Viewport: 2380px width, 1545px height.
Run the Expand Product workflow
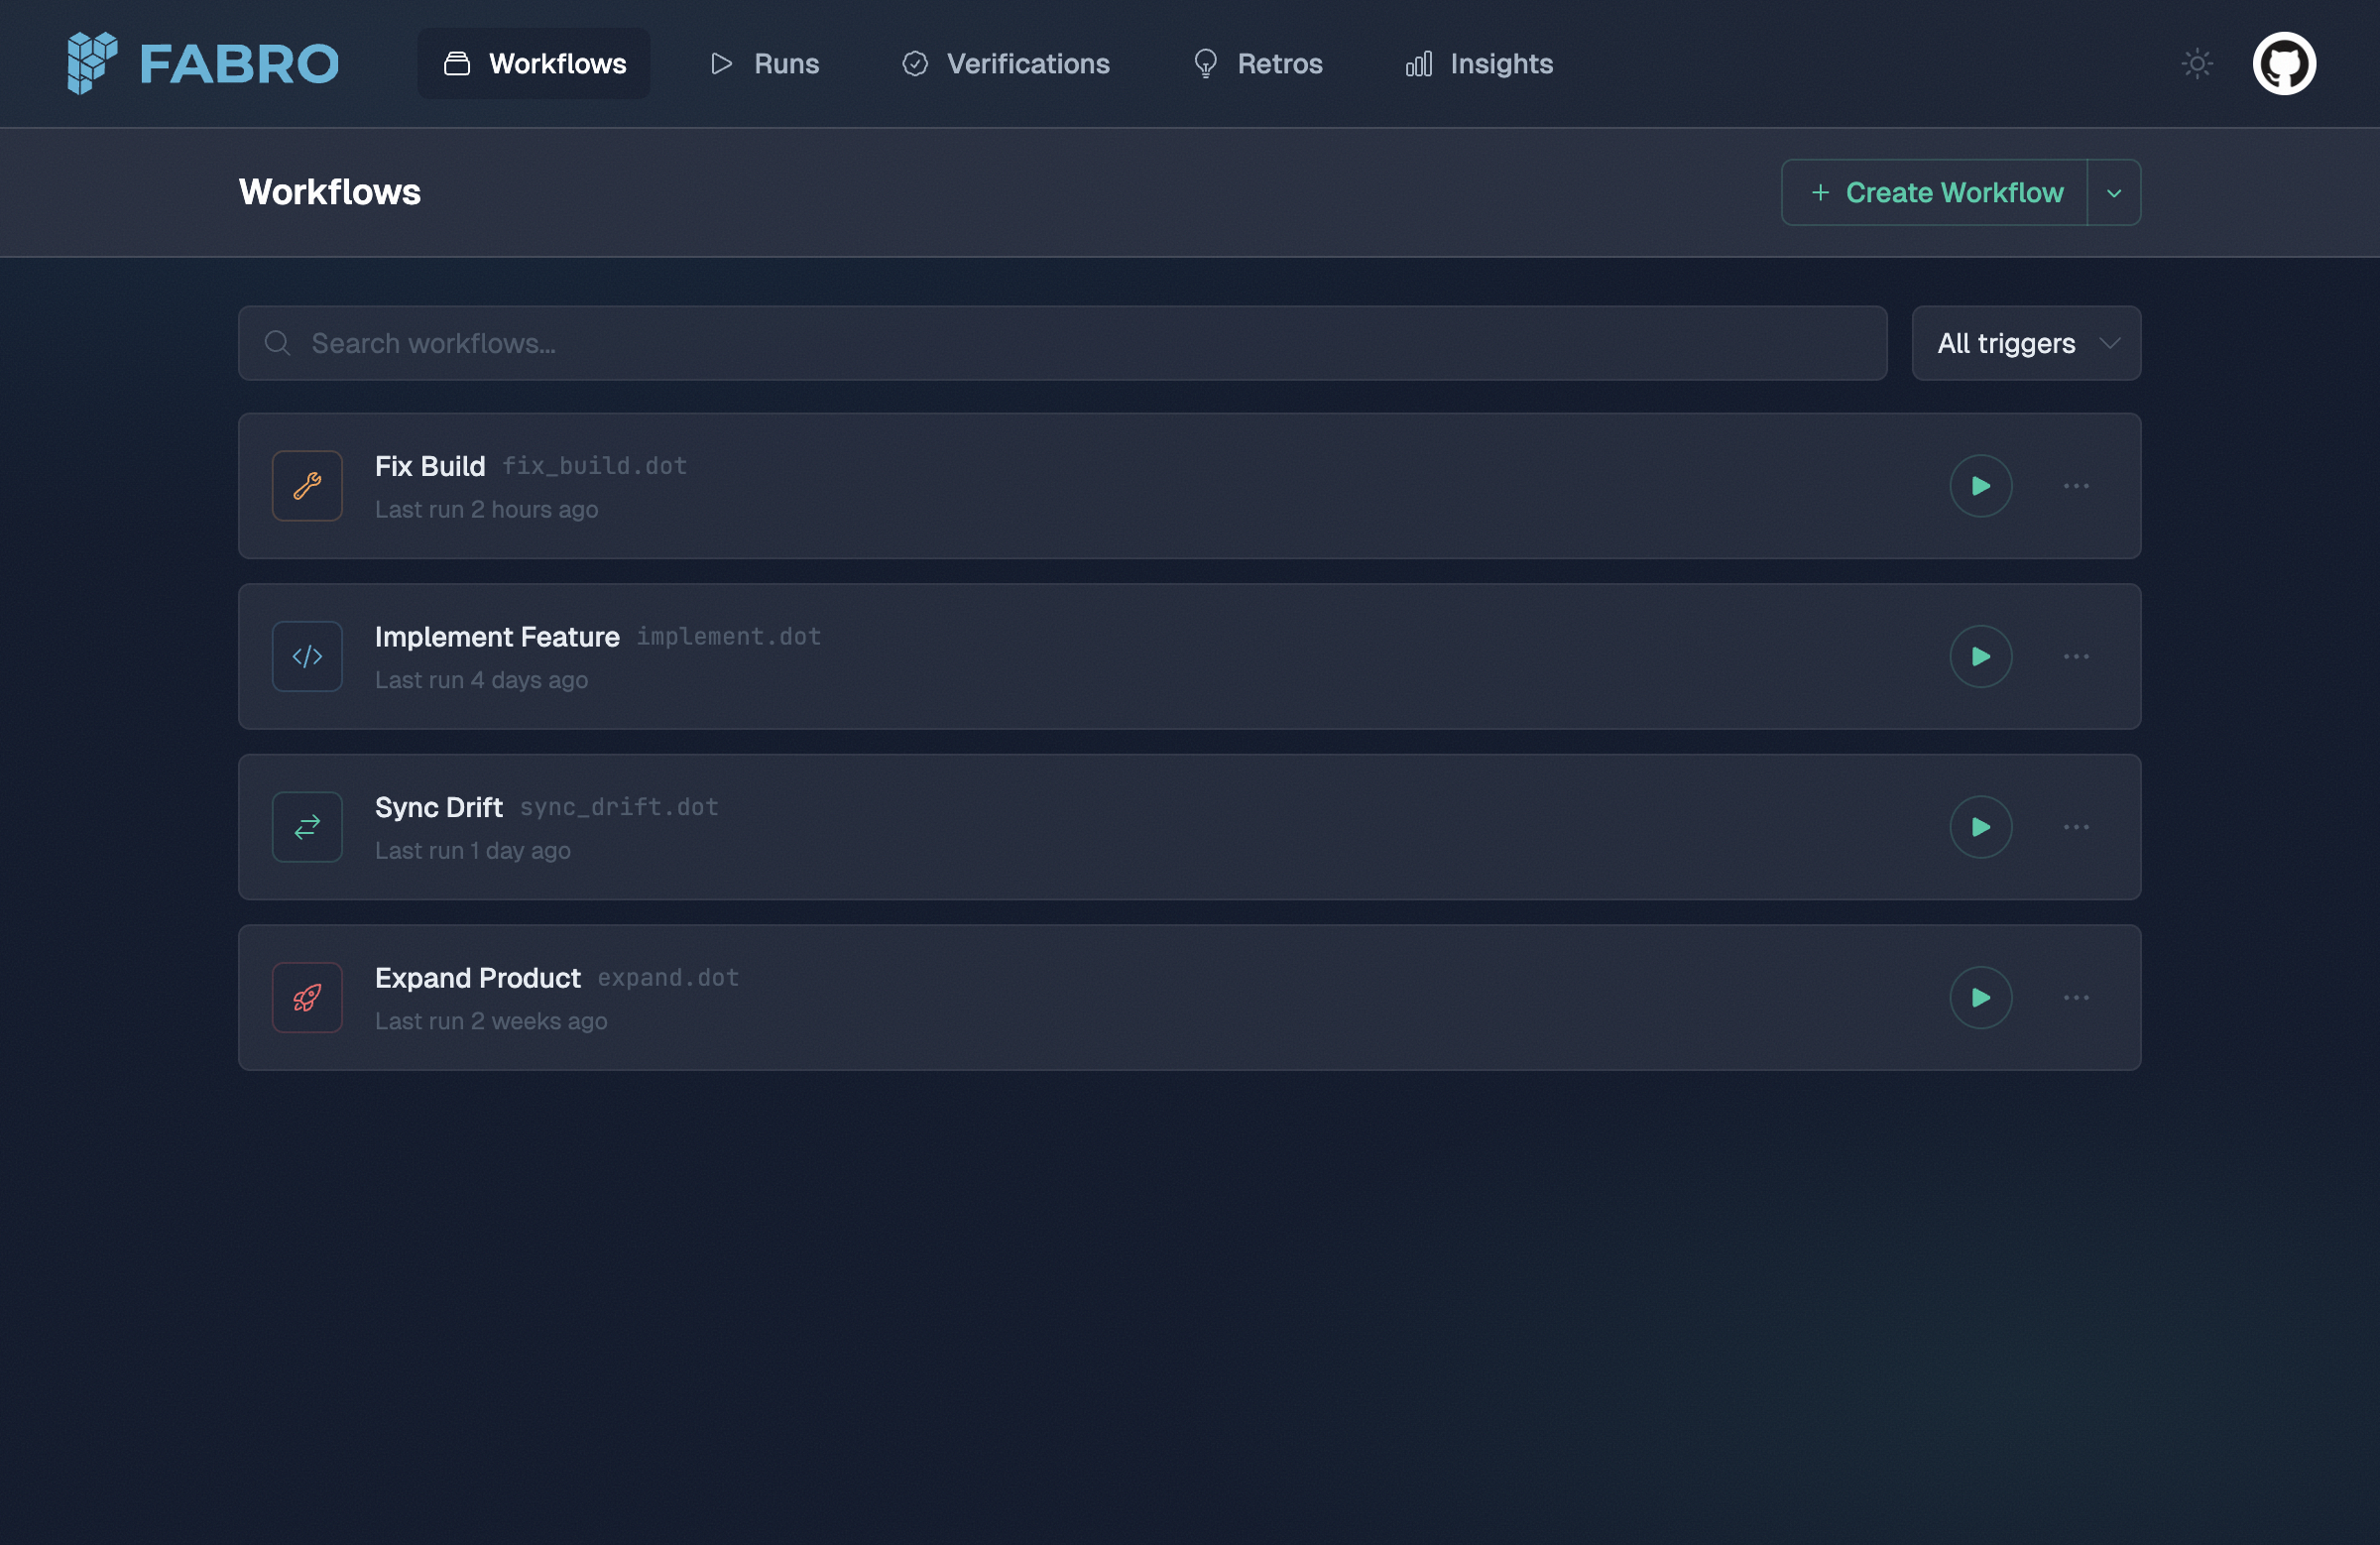point(1981,997)
